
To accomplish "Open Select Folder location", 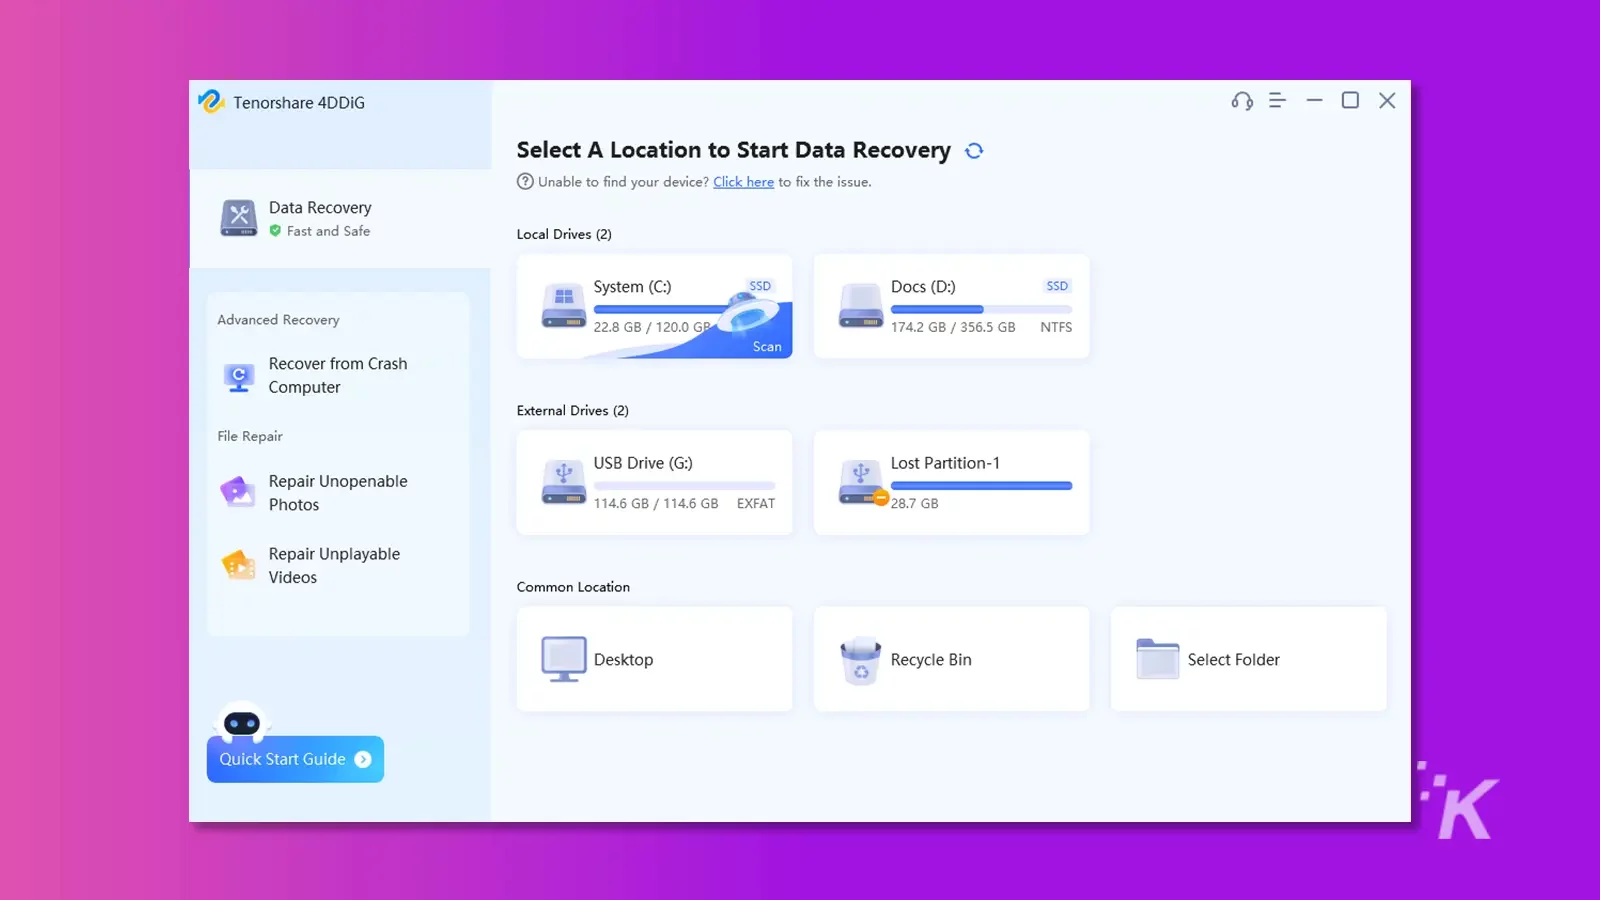I will (1248, 659).
